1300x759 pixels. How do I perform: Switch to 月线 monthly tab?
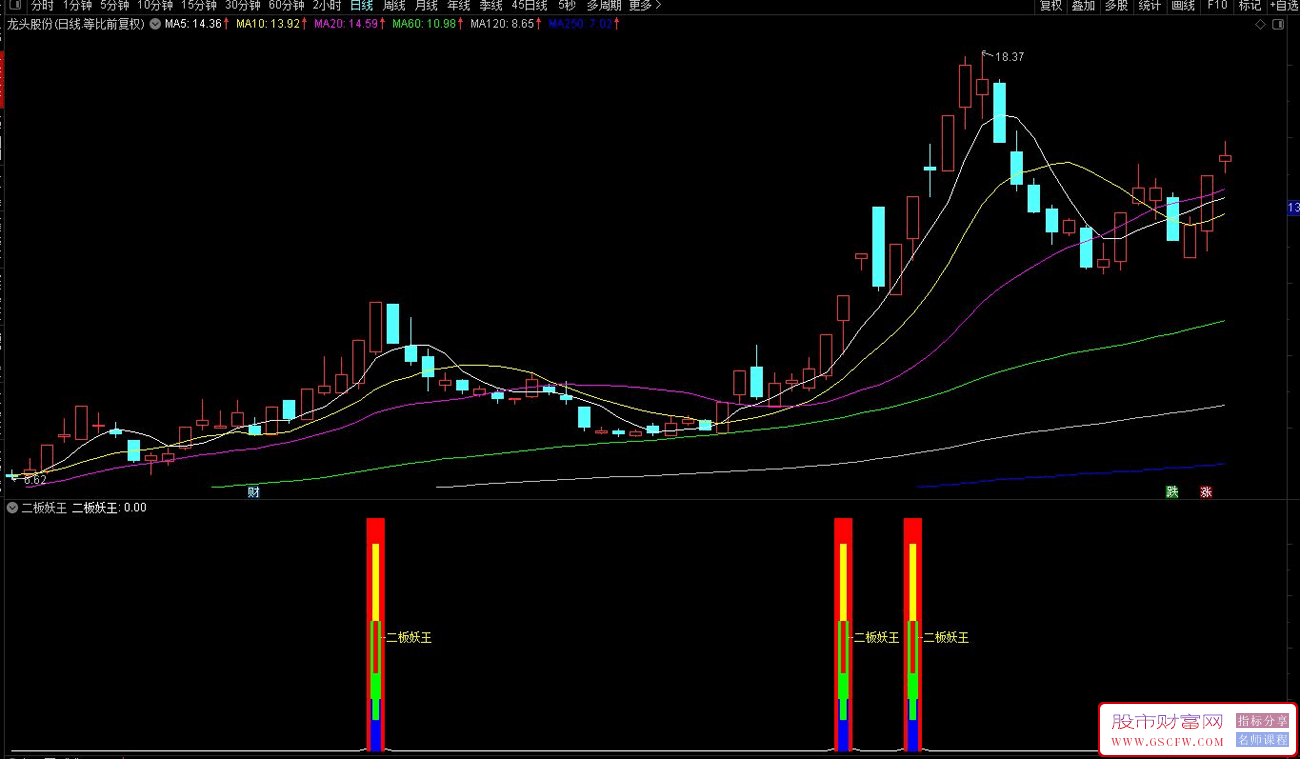pyautogui.click(x=426, y=5)
